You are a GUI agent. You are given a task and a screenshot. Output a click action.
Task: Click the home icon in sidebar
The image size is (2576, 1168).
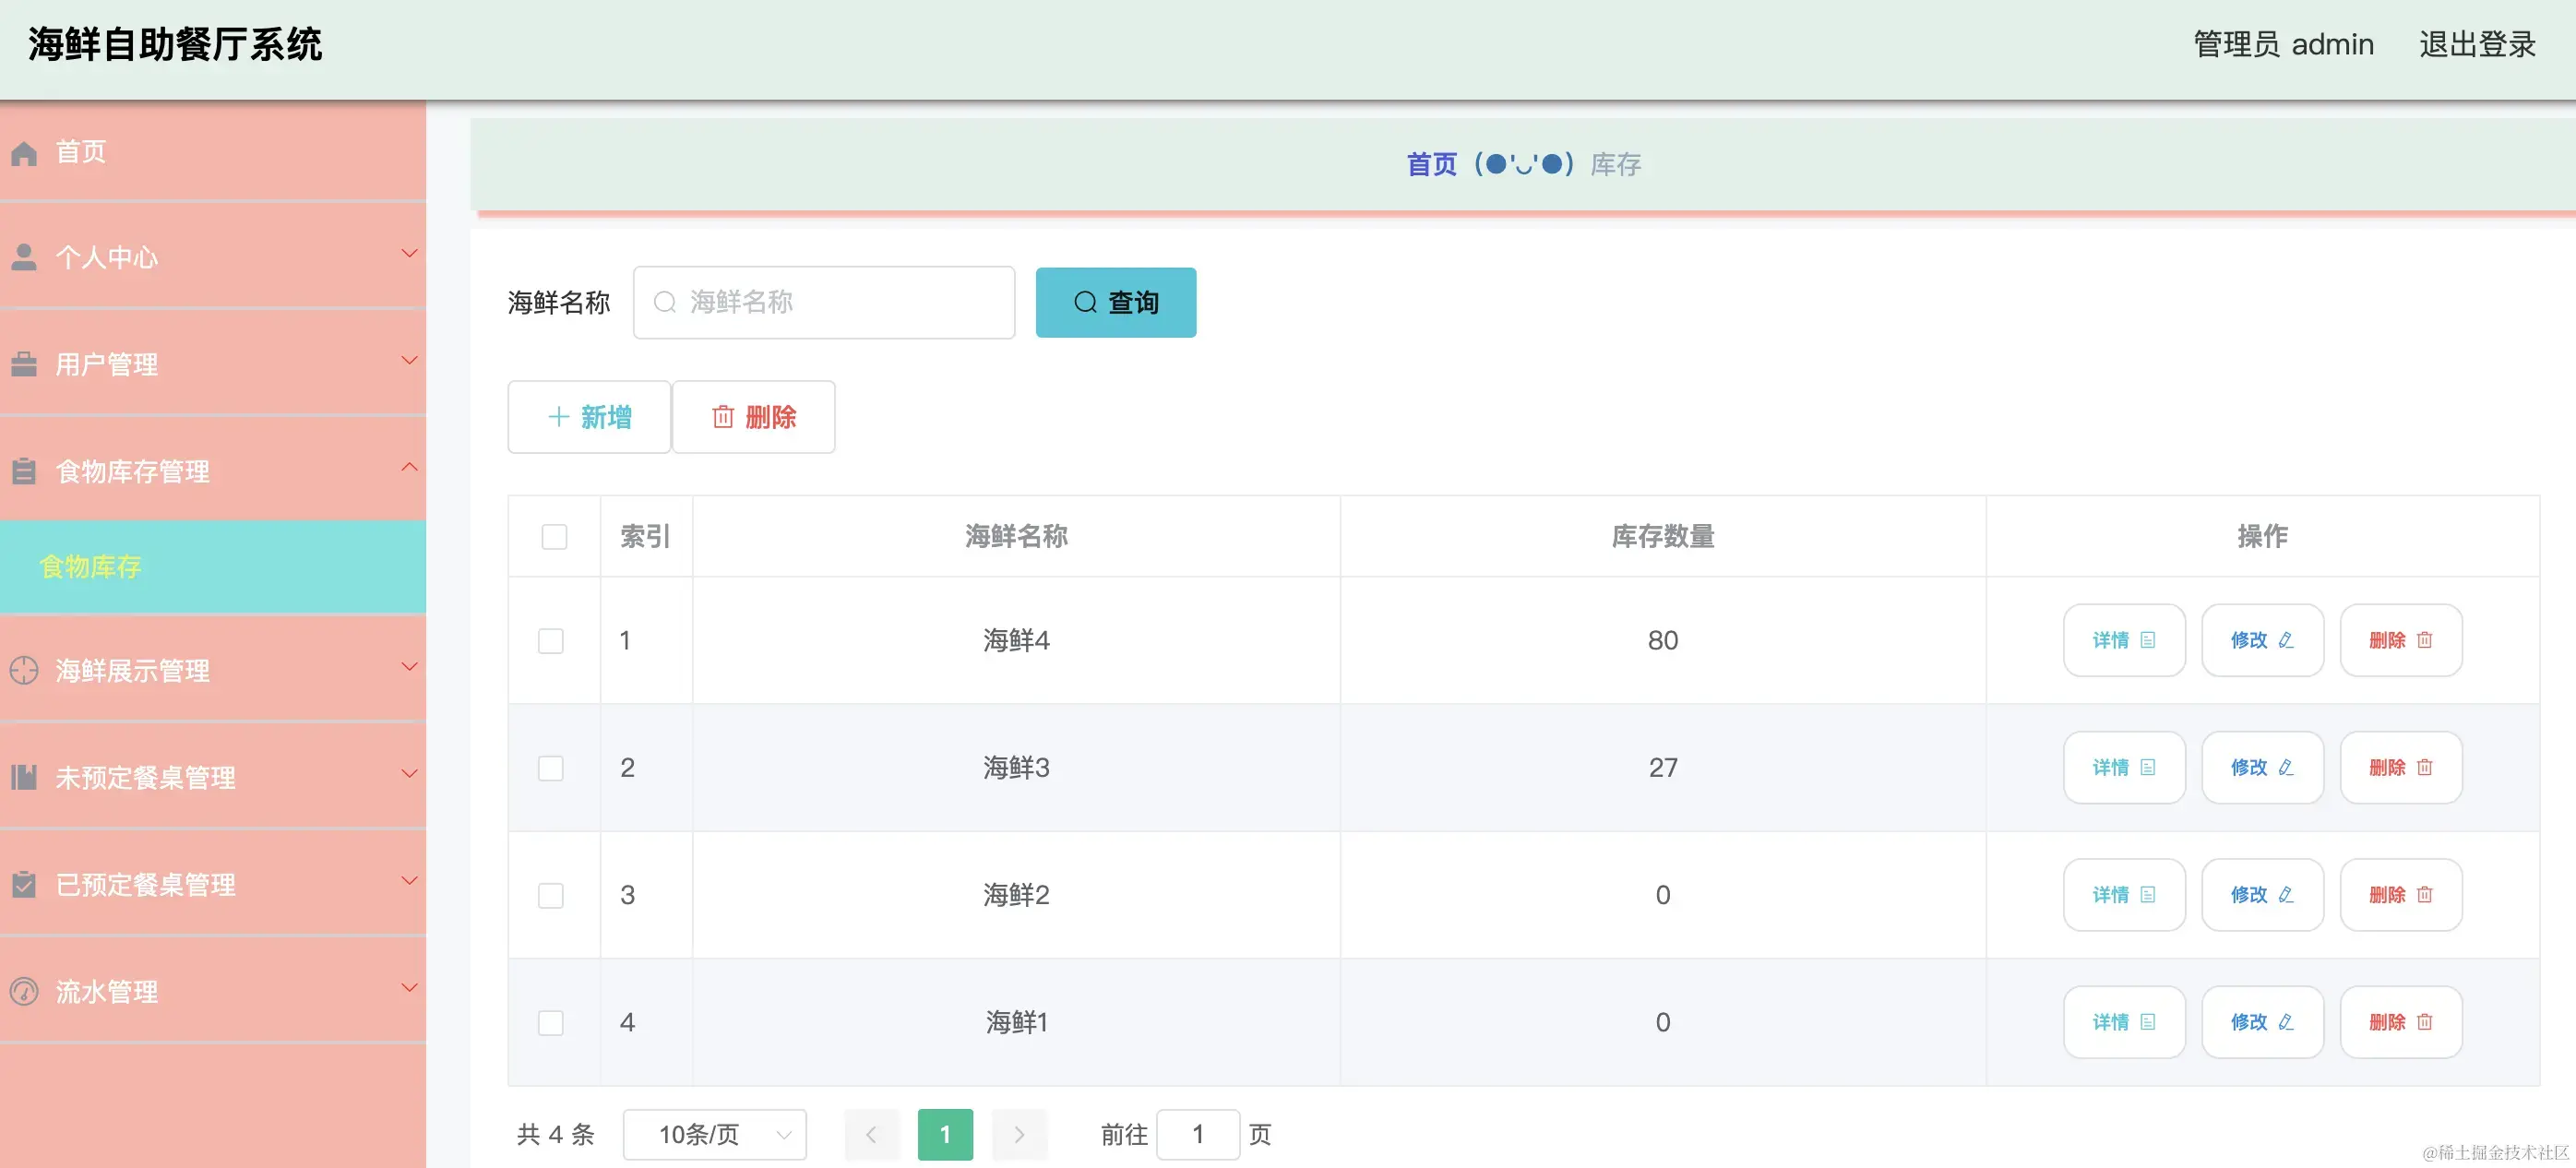[24, 153]
